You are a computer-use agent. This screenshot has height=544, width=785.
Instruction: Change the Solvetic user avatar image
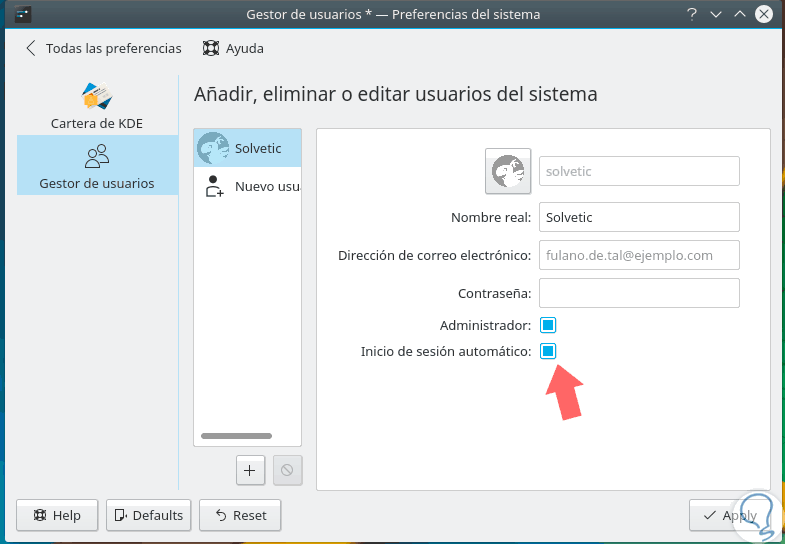[508, 171]
